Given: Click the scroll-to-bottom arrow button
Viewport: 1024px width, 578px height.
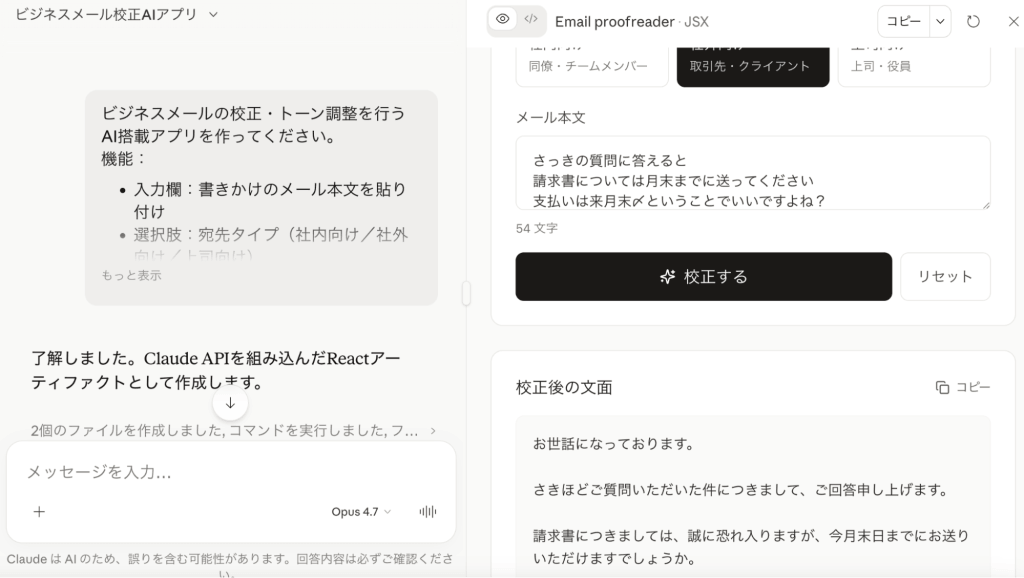Looking at the screenshot, I should click(x=230, y=404).
